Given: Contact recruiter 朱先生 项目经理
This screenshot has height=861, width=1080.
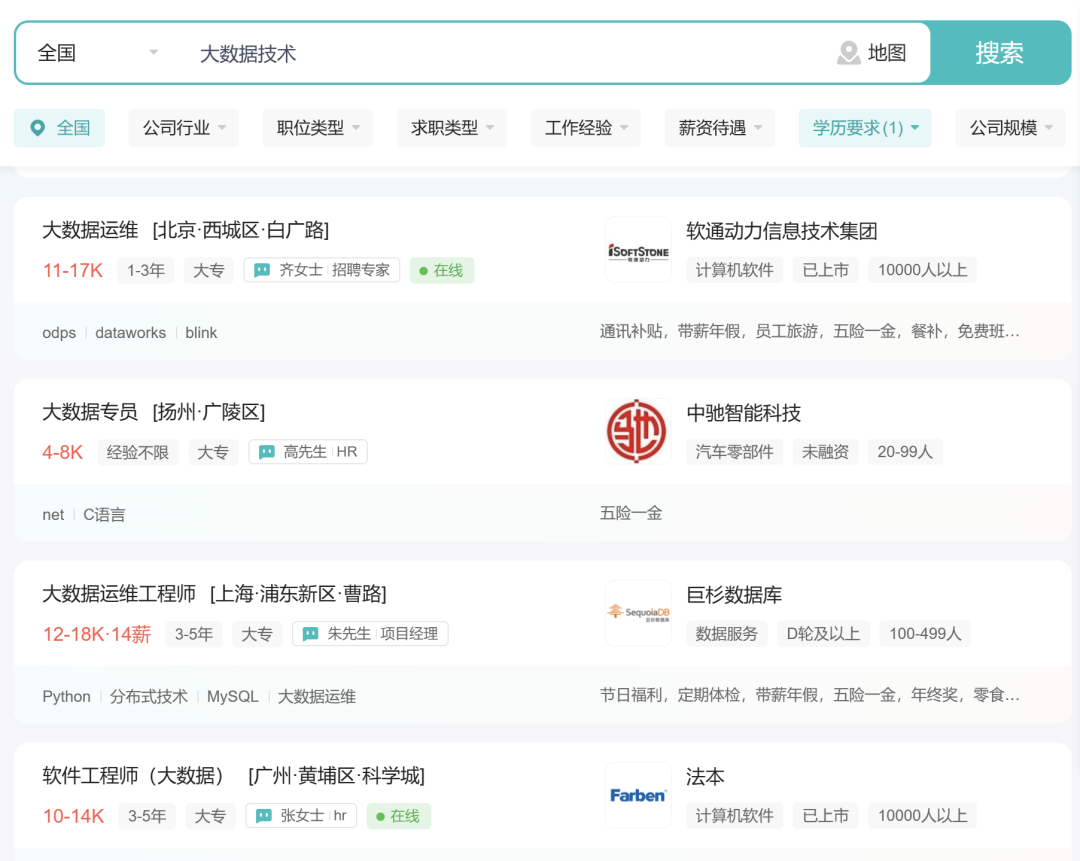Looking at the screenshot, I should coord(371,634).
